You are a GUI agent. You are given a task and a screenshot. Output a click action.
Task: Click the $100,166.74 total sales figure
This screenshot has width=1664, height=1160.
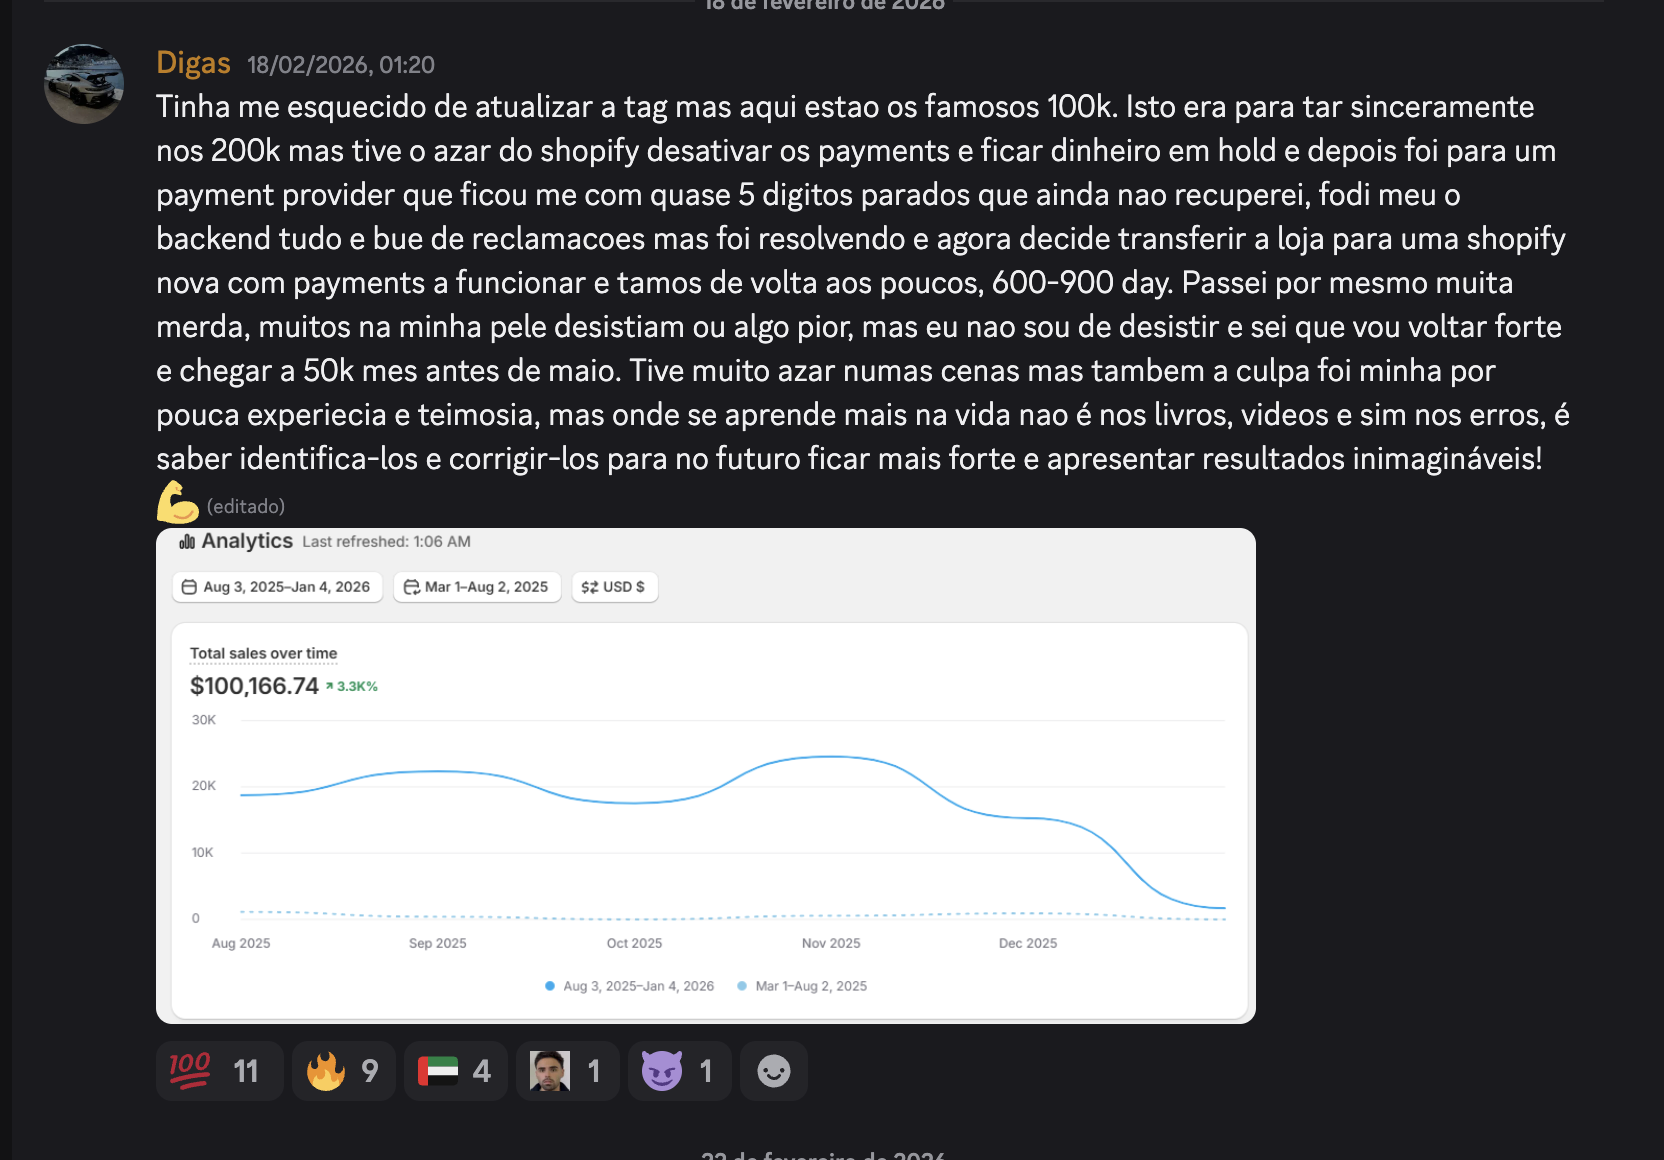254,686
